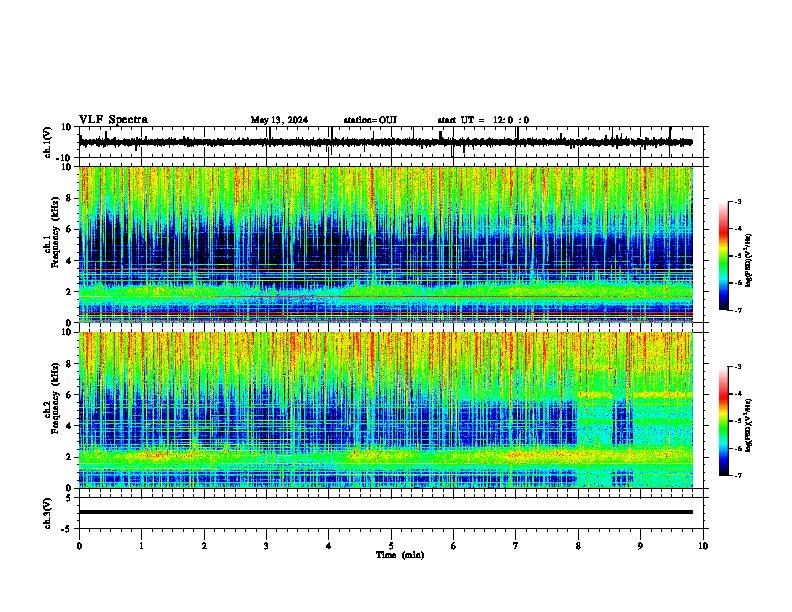792x612 pixels.
Task: Click the "station=OUI" header label
Action: tap(370, 120)
